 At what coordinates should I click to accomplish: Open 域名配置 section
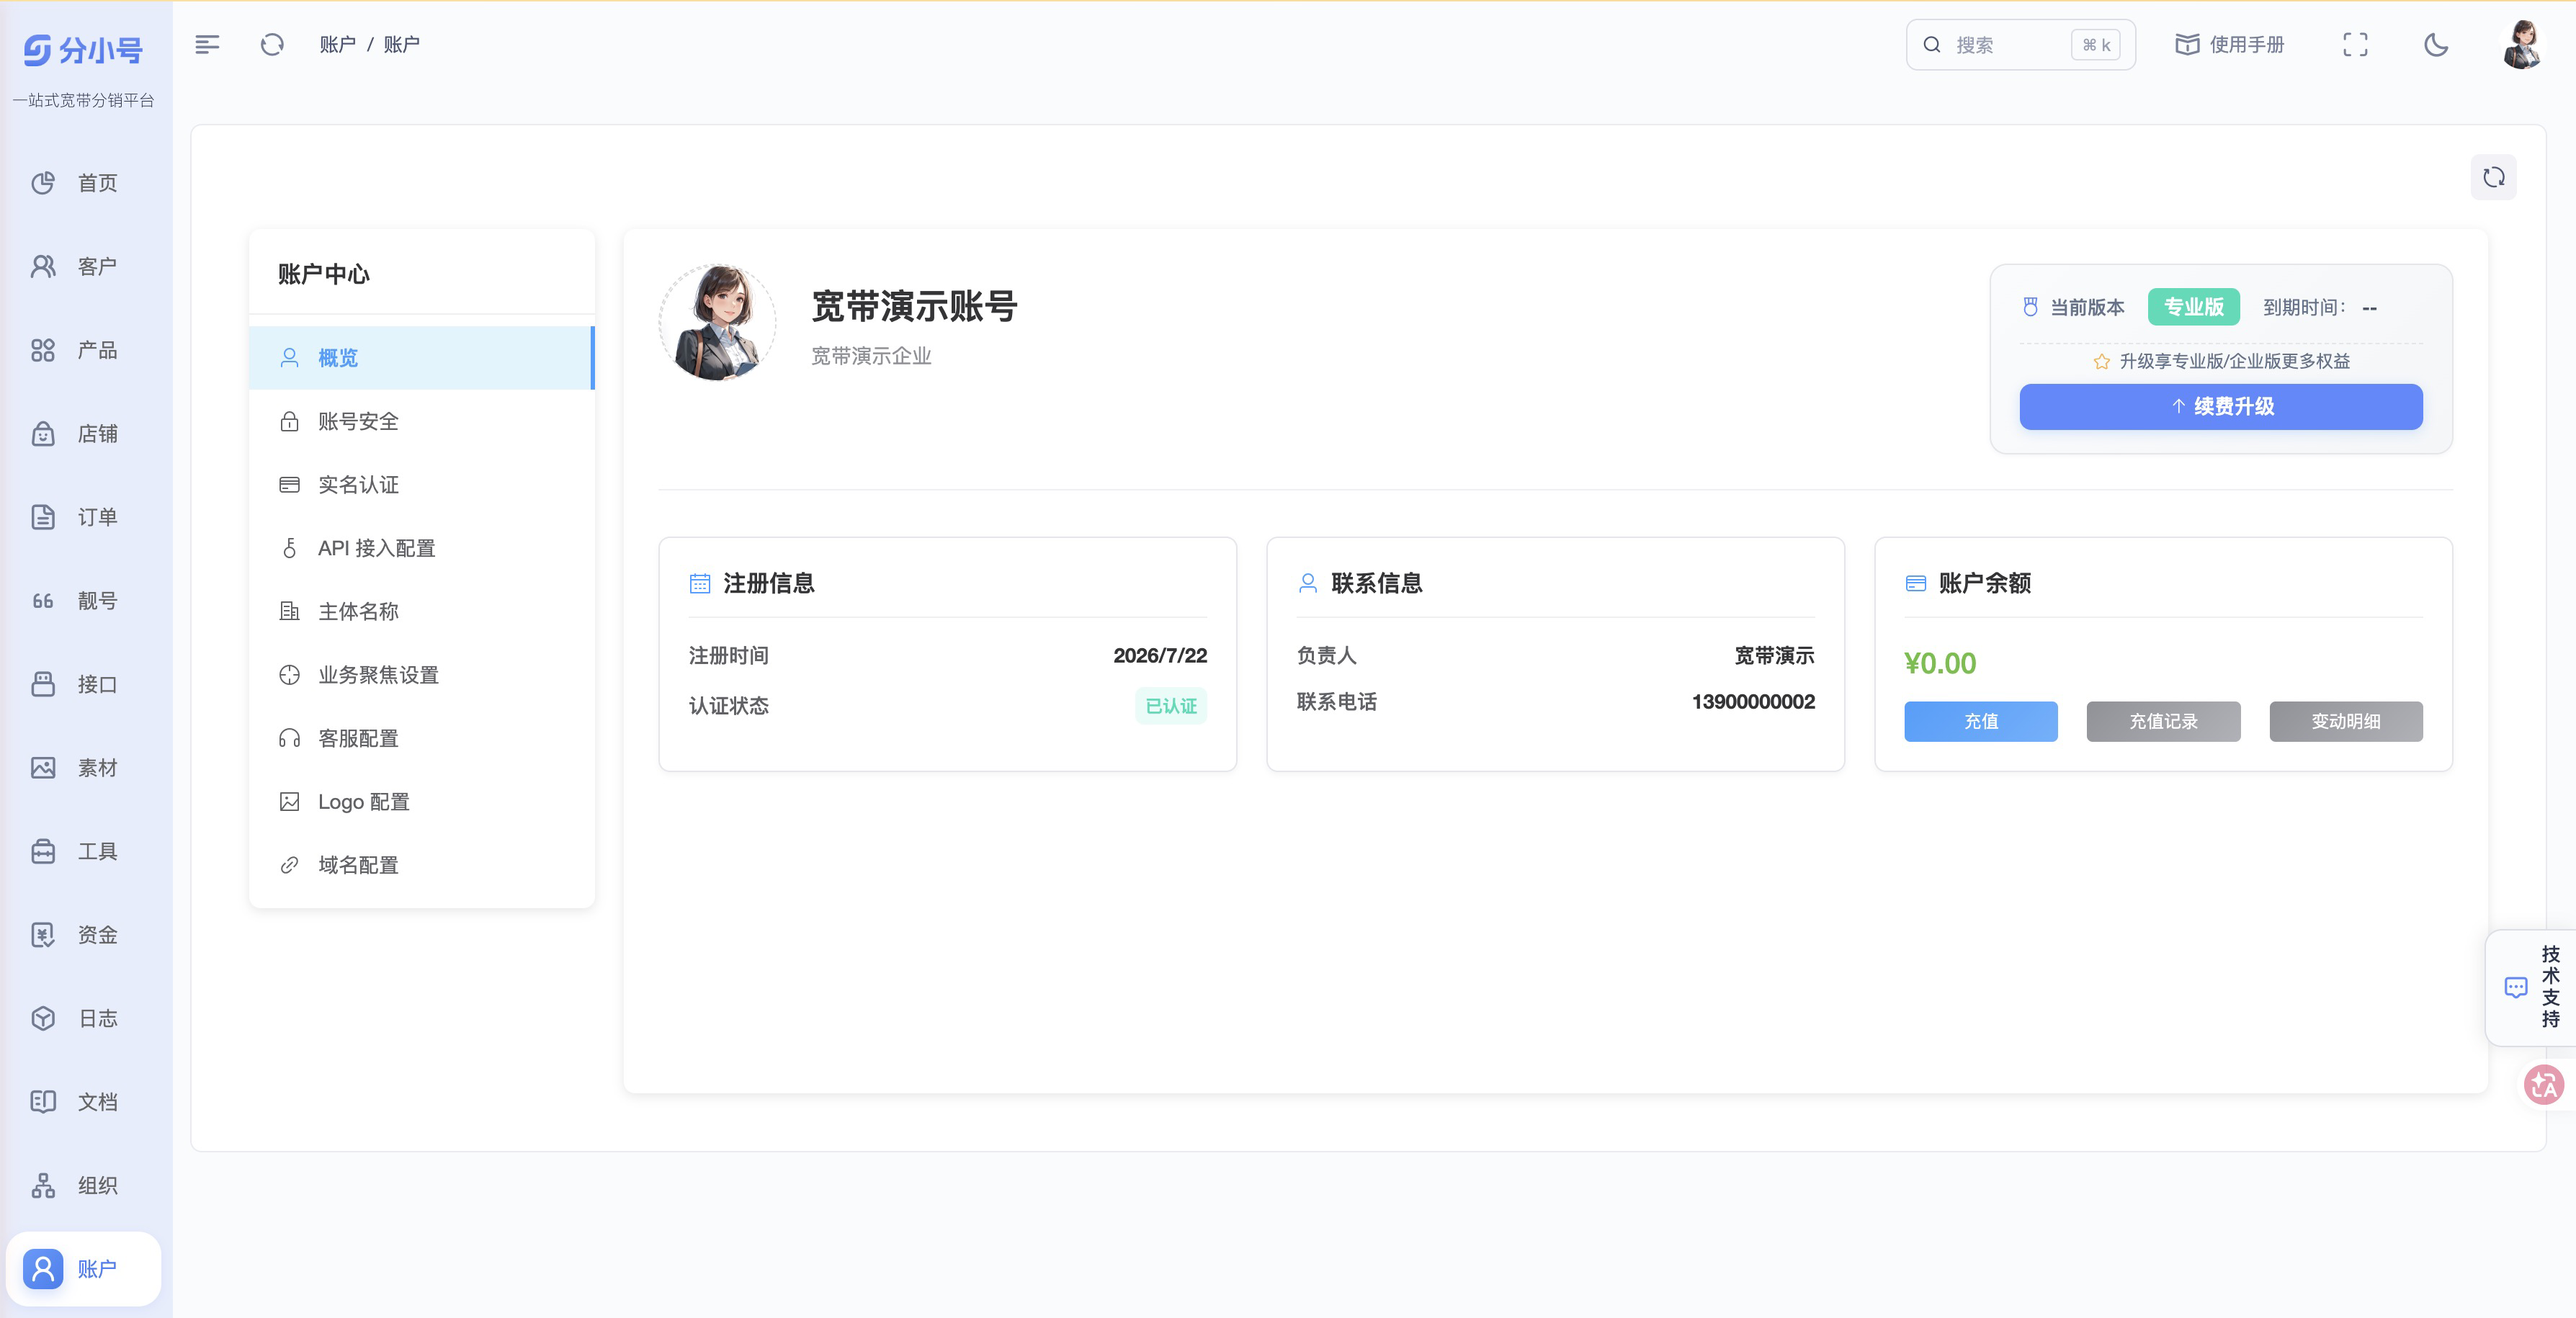[421, 865]
